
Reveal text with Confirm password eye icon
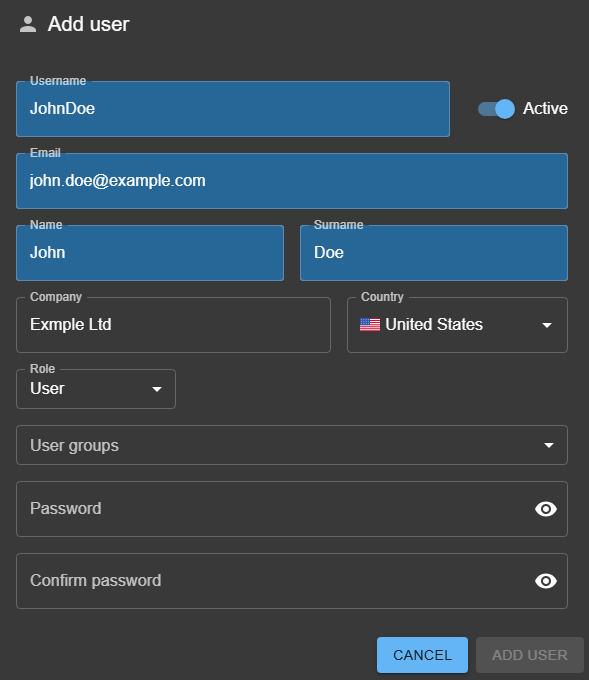pos(546,581)
